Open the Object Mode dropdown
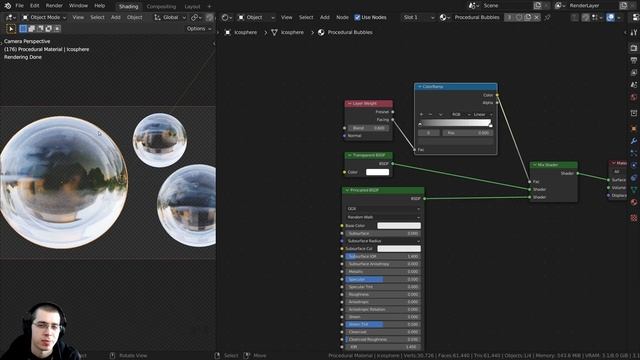Viewport: 640px width, 360px height. [x=44, y=18]
